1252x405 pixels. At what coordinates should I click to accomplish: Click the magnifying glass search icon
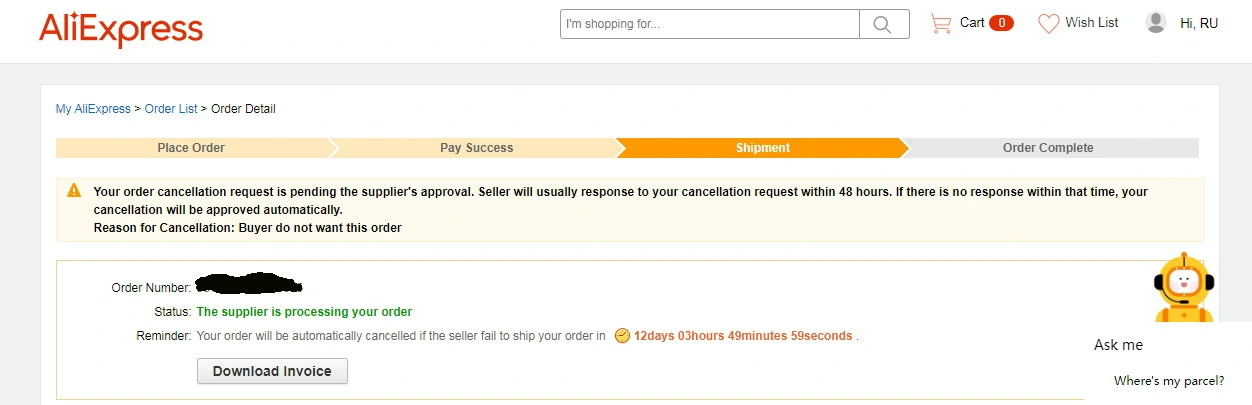[884, 24]
